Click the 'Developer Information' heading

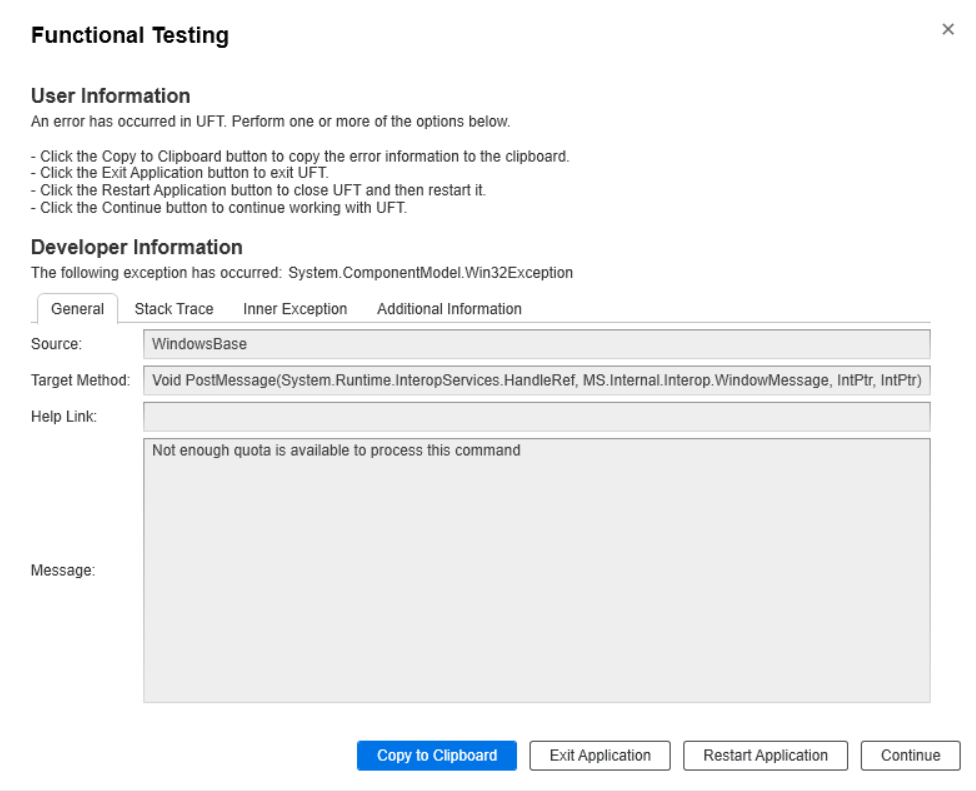click(x=137, y=247)
